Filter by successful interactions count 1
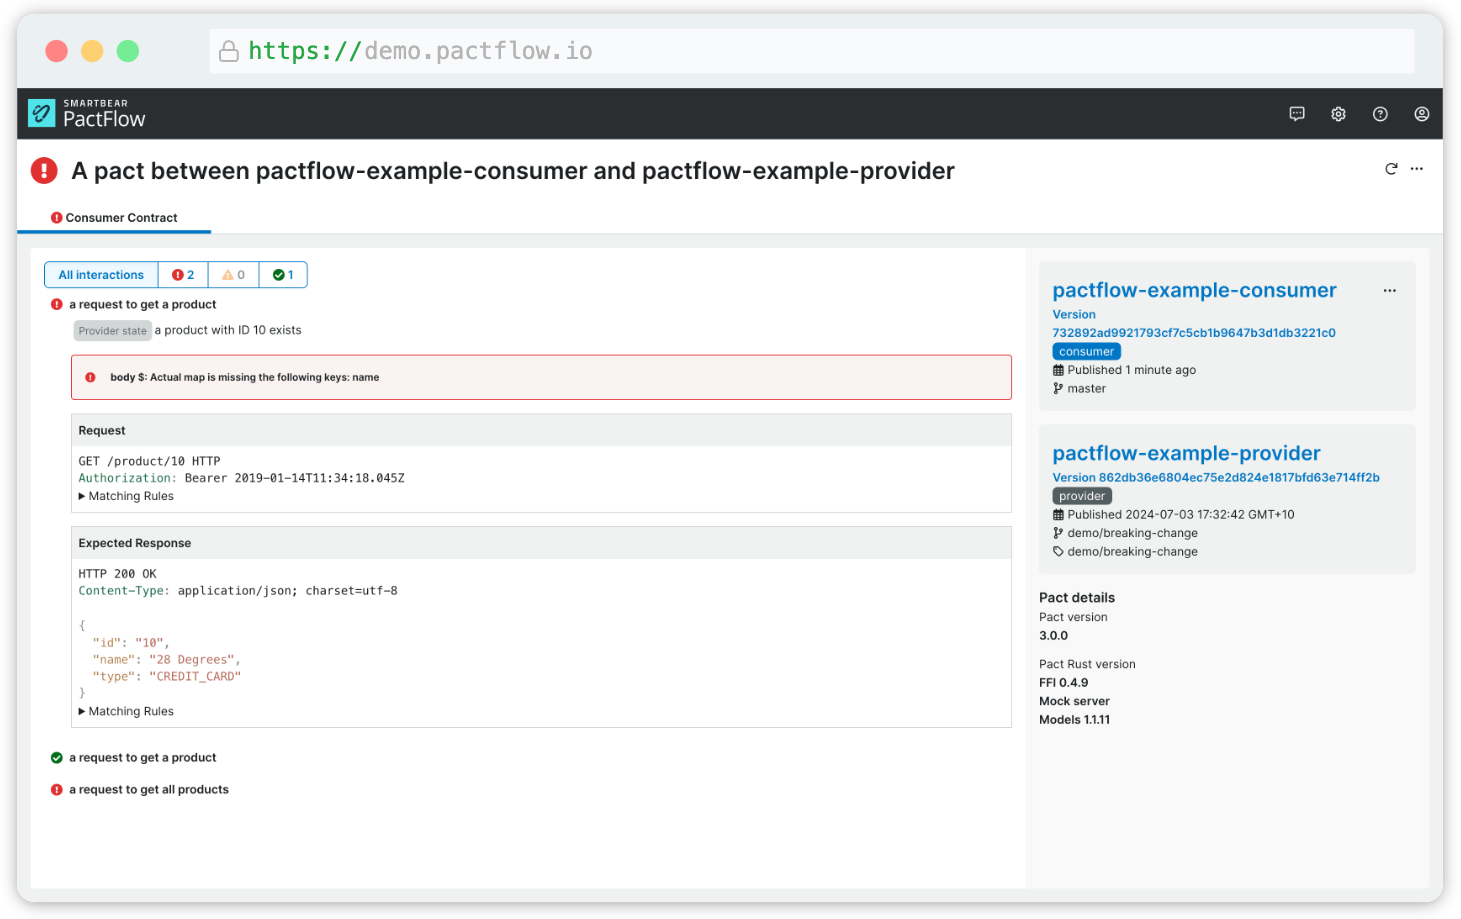Viewport: 1461px width, 919px height. pyautogui.click(x=283, y=275)
